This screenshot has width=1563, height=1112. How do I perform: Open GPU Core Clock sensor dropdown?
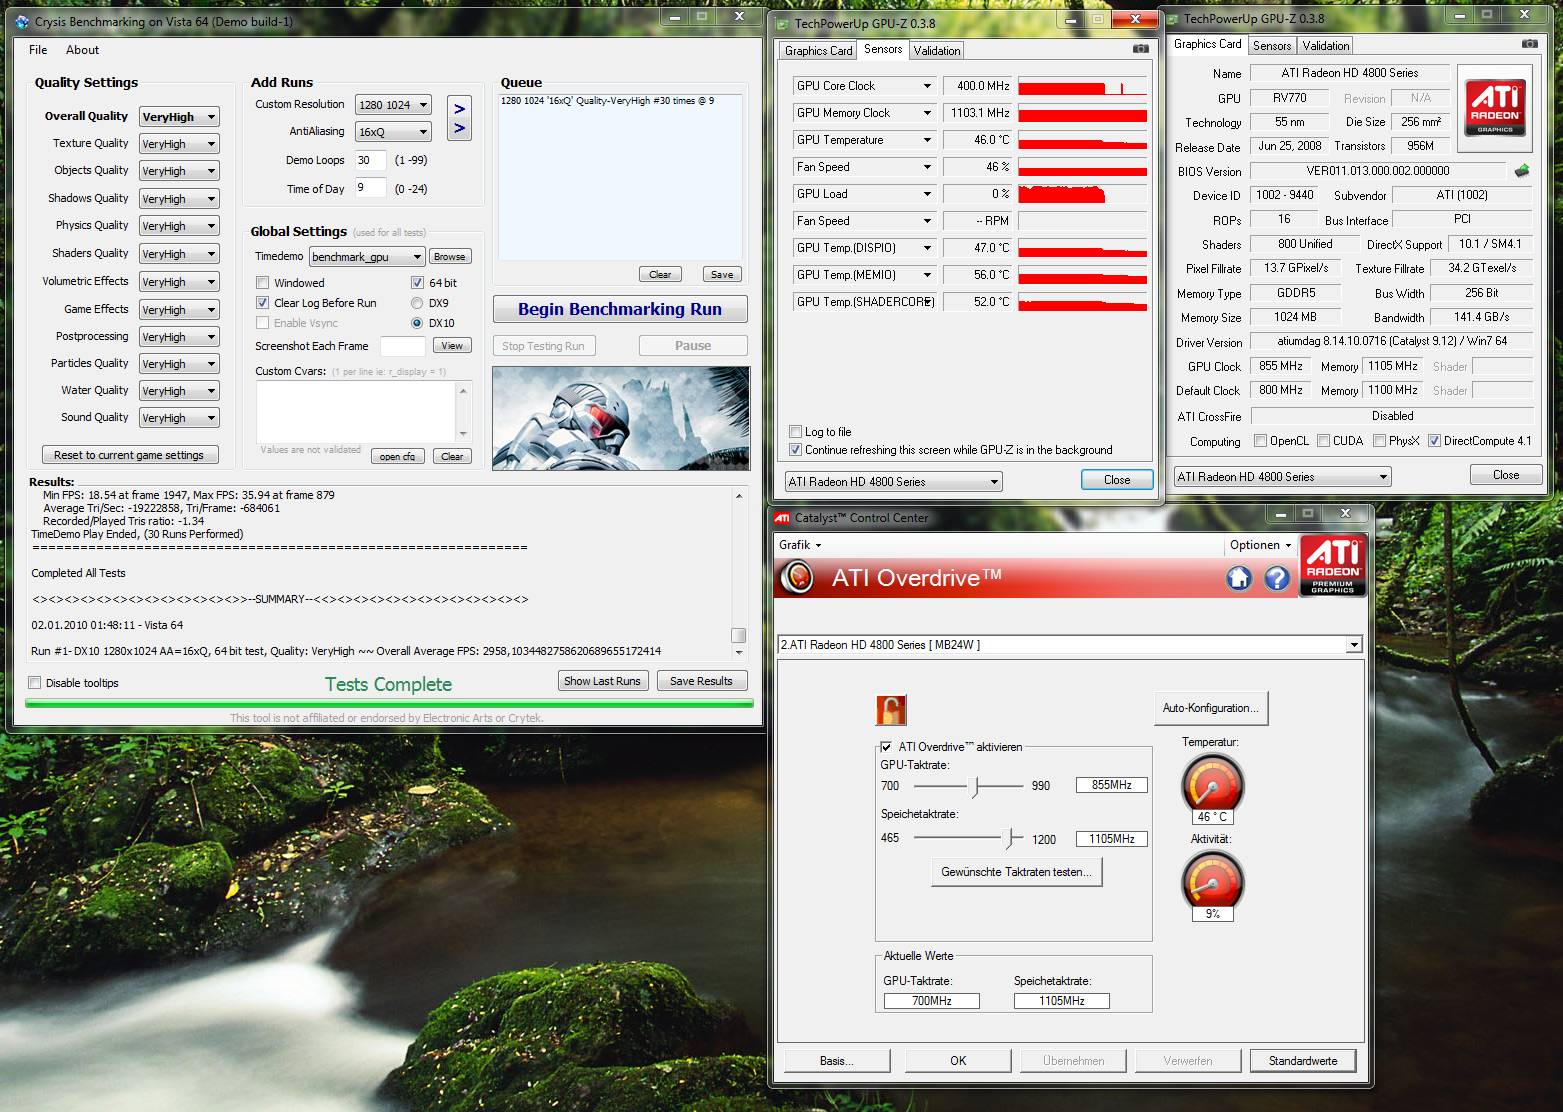864,86
